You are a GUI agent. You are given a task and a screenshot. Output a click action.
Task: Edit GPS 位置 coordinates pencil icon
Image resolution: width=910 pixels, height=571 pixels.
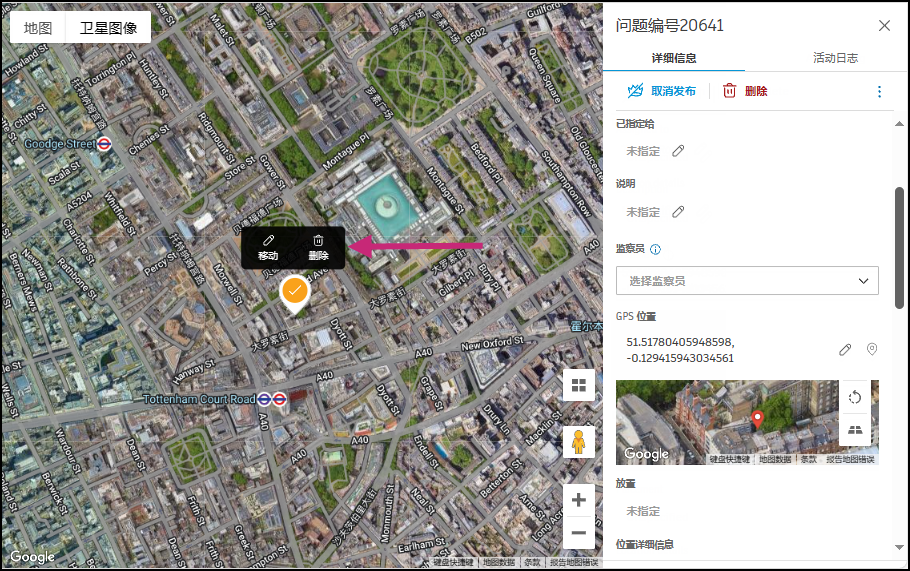click(845, 349)
